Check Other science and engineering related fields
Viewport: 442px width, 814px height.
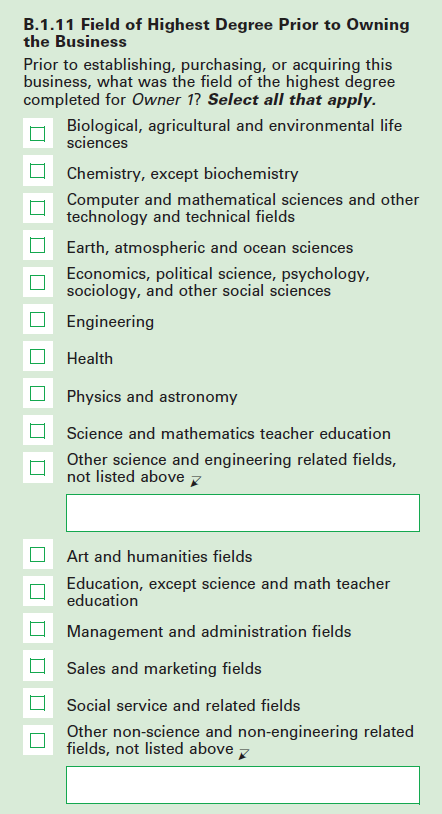click(x=37, y=468)
